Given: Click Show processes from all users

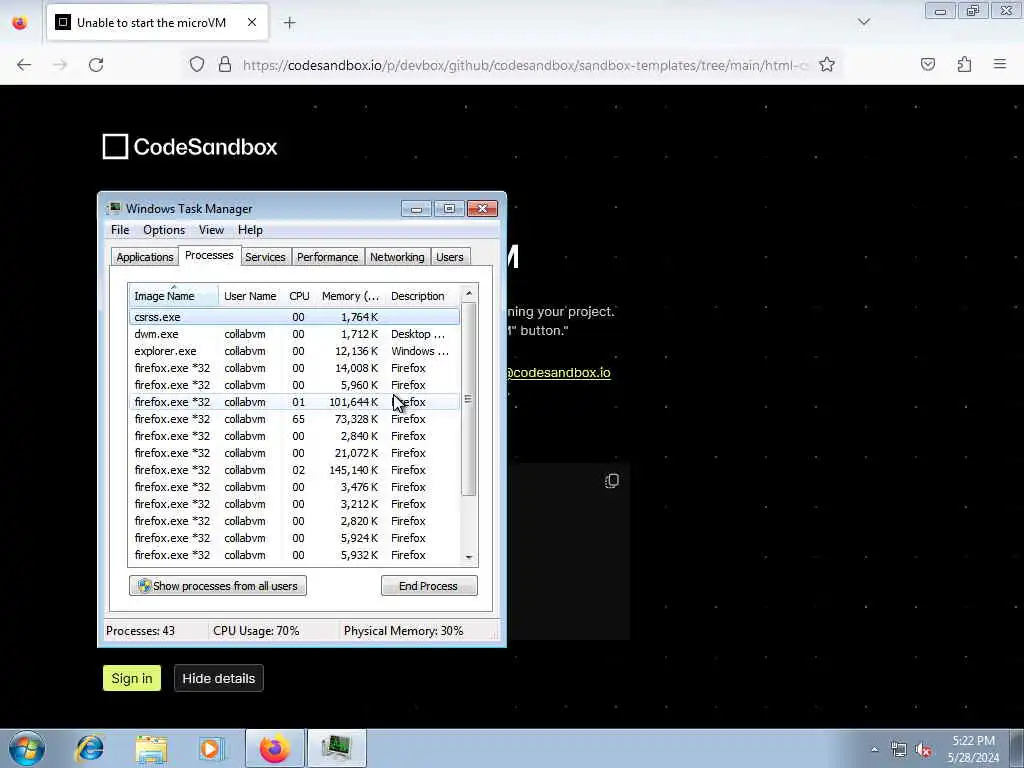Looking at the screenshot, I should coord(217,586).
